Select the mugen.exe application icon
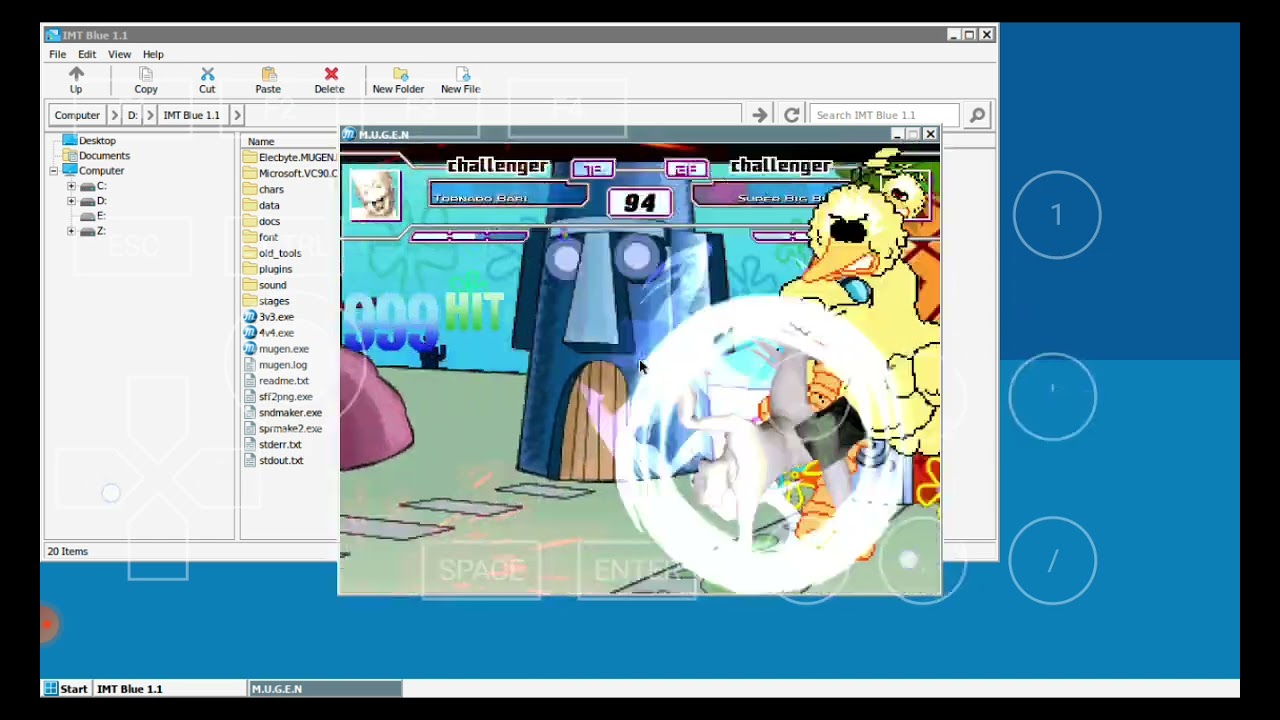Screen dimensions: 1280x720 coord(250,349)
